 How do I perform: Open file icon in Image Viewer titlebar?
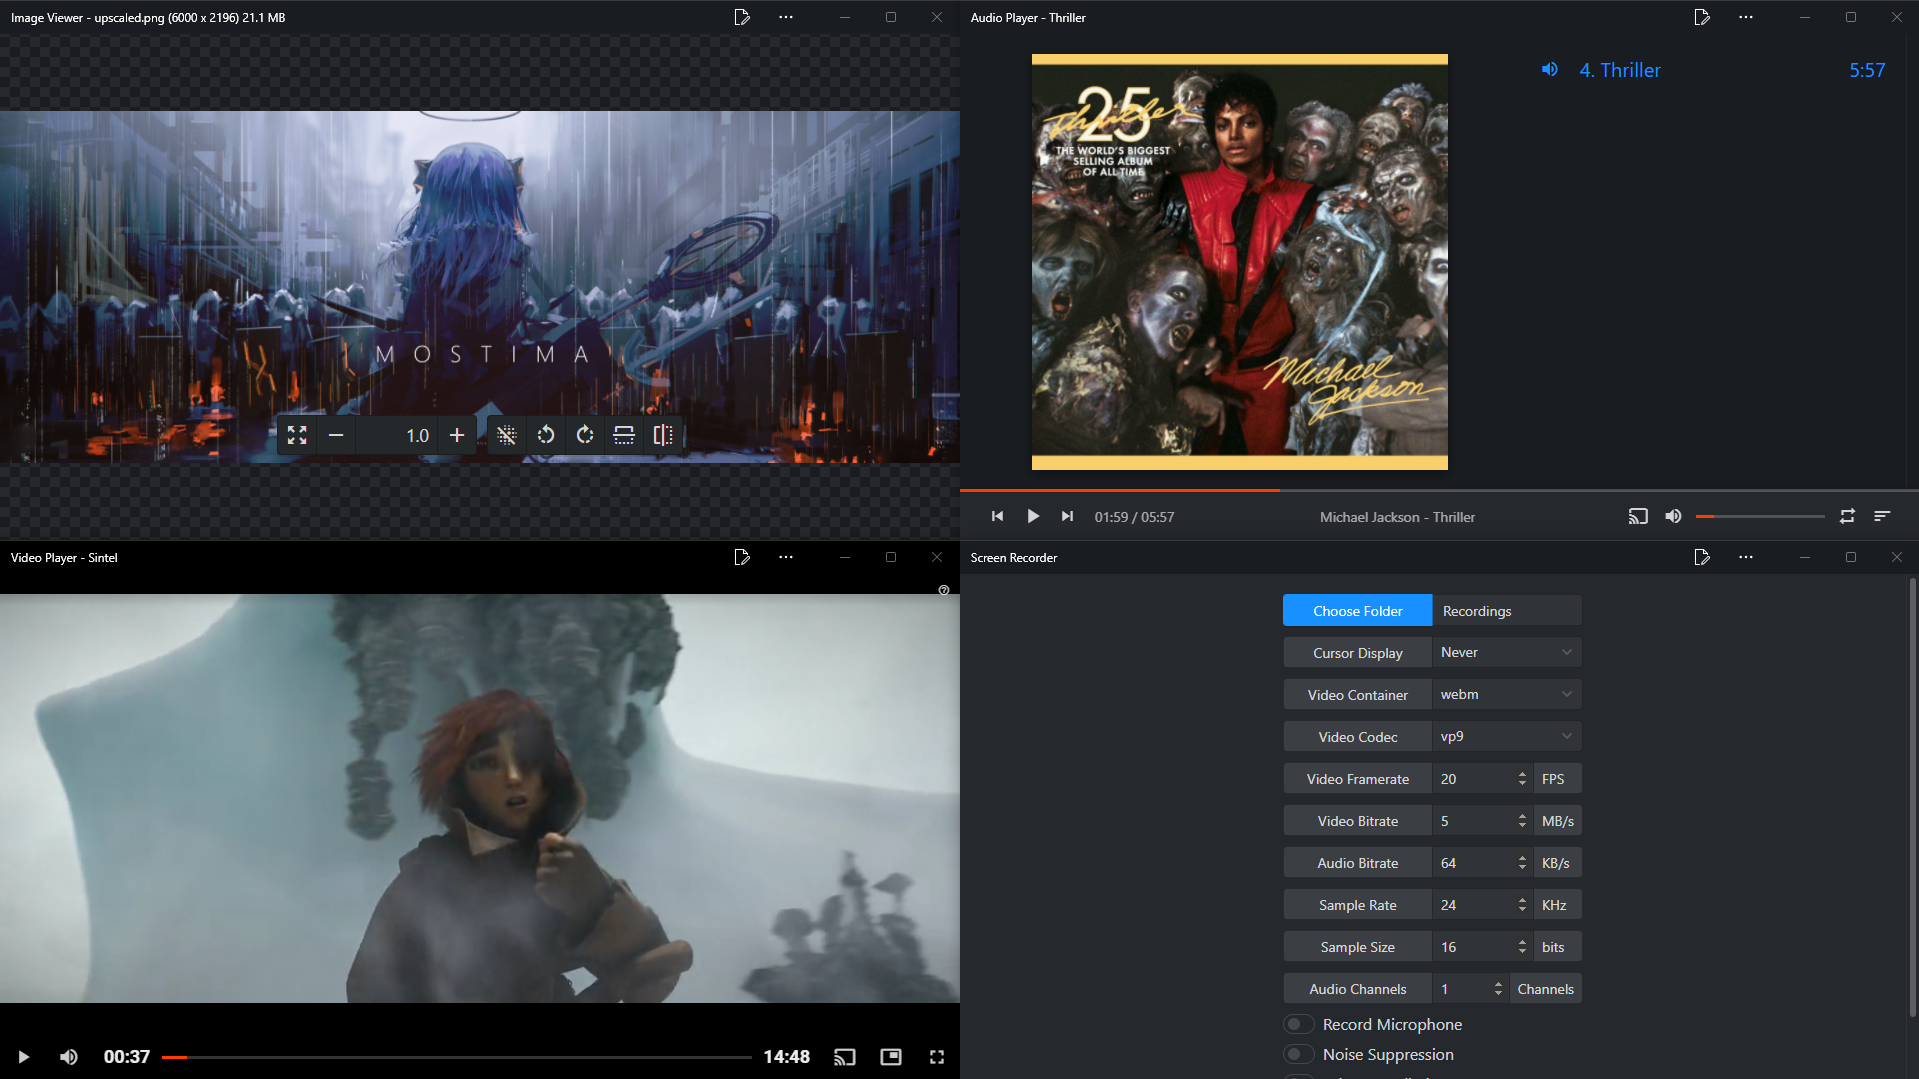742,17
